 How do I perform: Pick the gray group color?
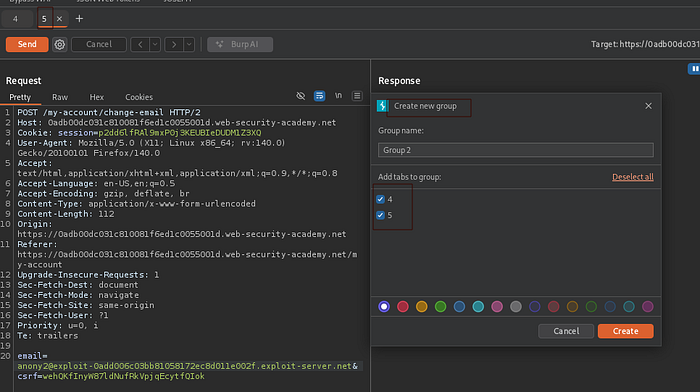tap(516, 306)
